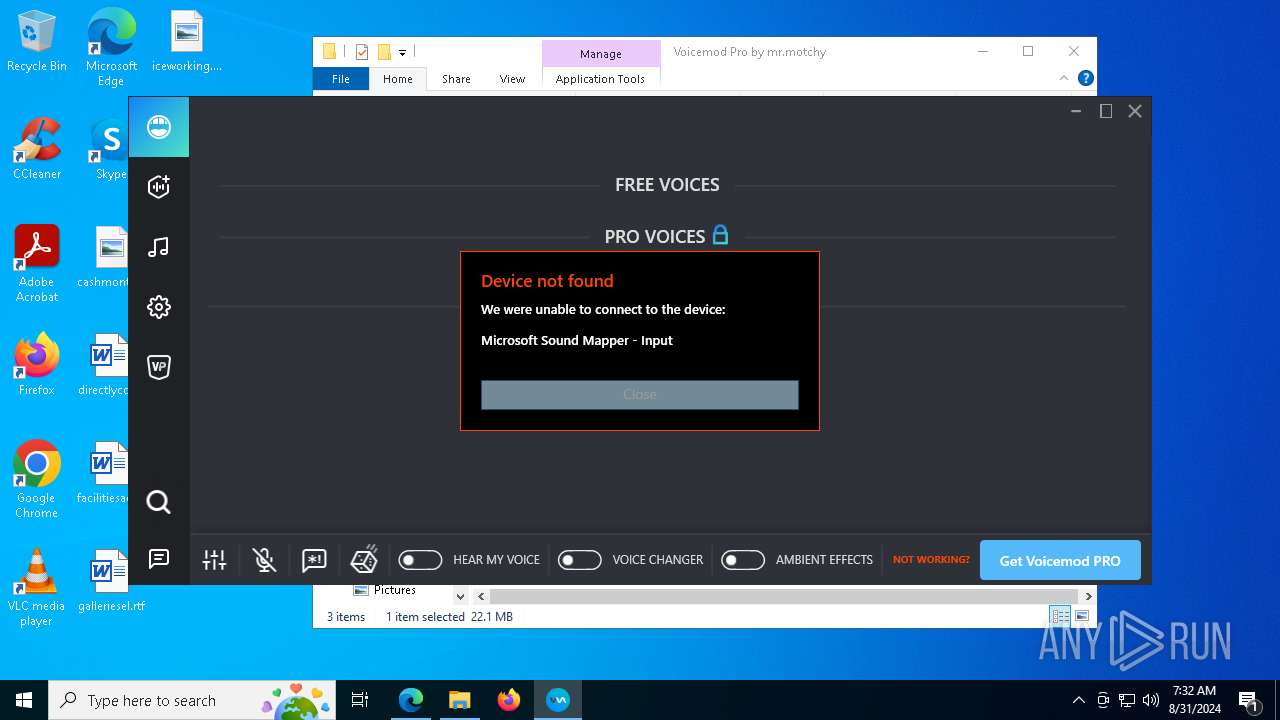The width and height of the screenshot is (1280, 720).
Task: Open Firefox from the taskbar
Action: 509,700
